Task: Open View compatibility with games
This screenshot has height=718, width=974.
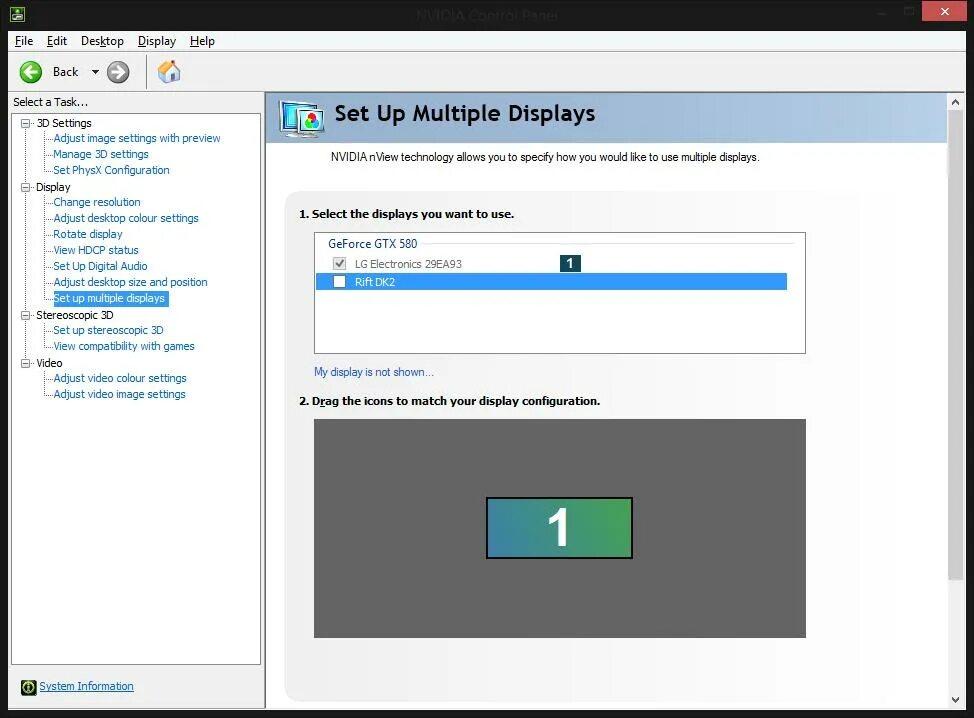Action: 124,346
